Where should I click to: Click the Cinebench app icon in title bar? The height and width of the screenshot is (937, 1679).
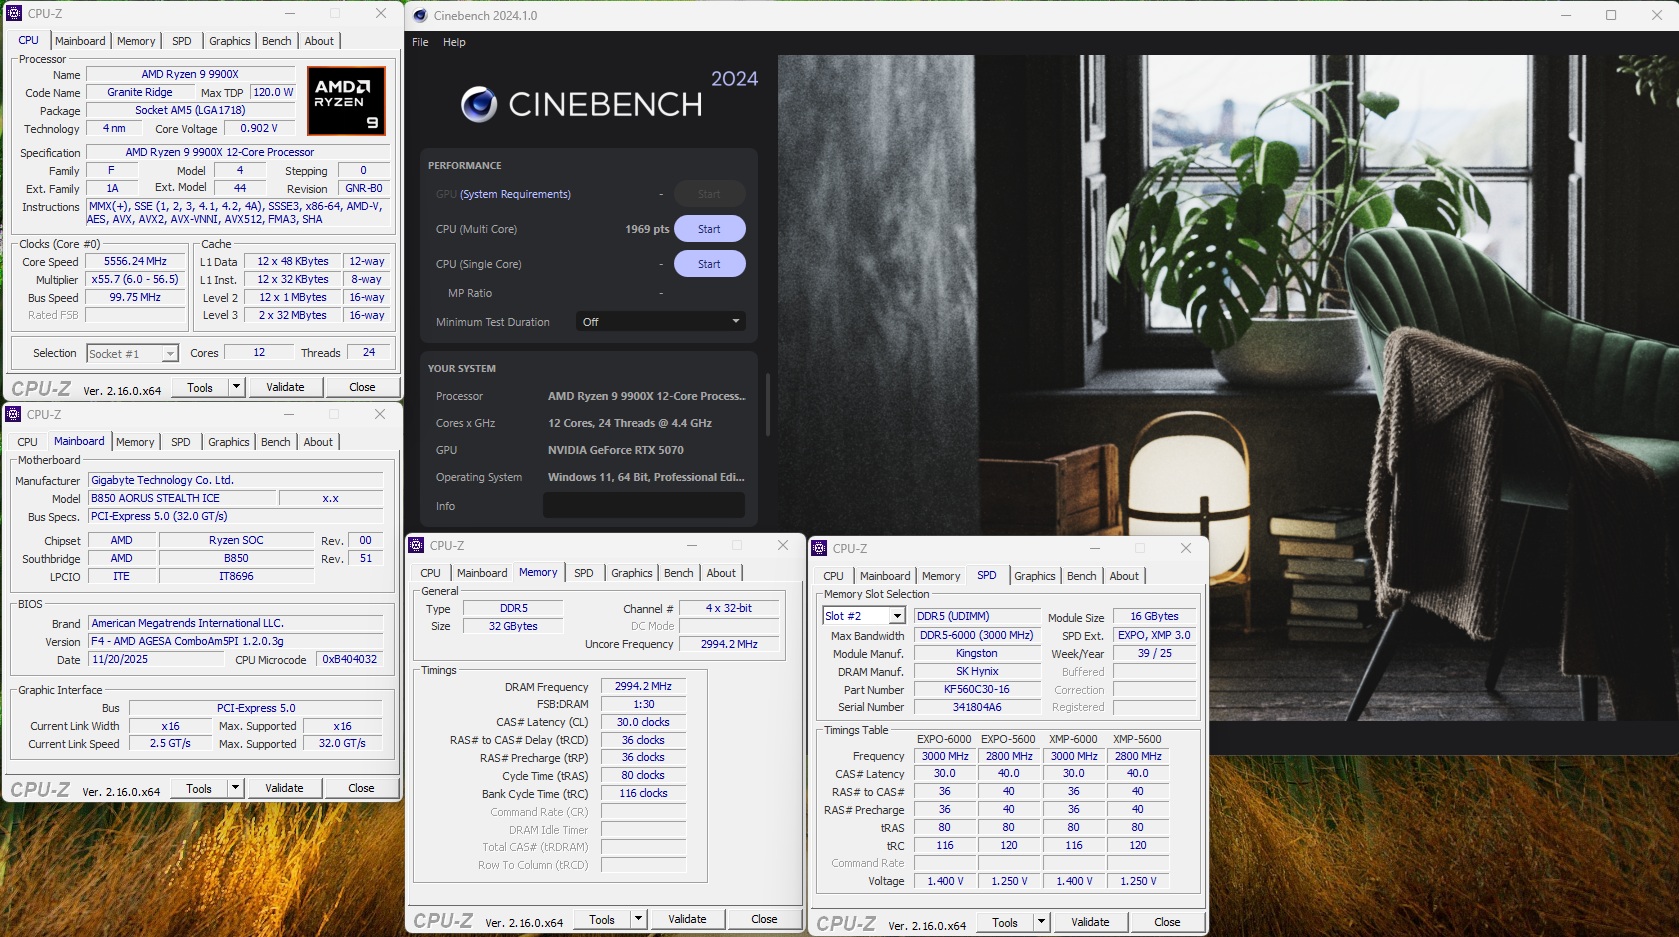click(x=420, y=15)
